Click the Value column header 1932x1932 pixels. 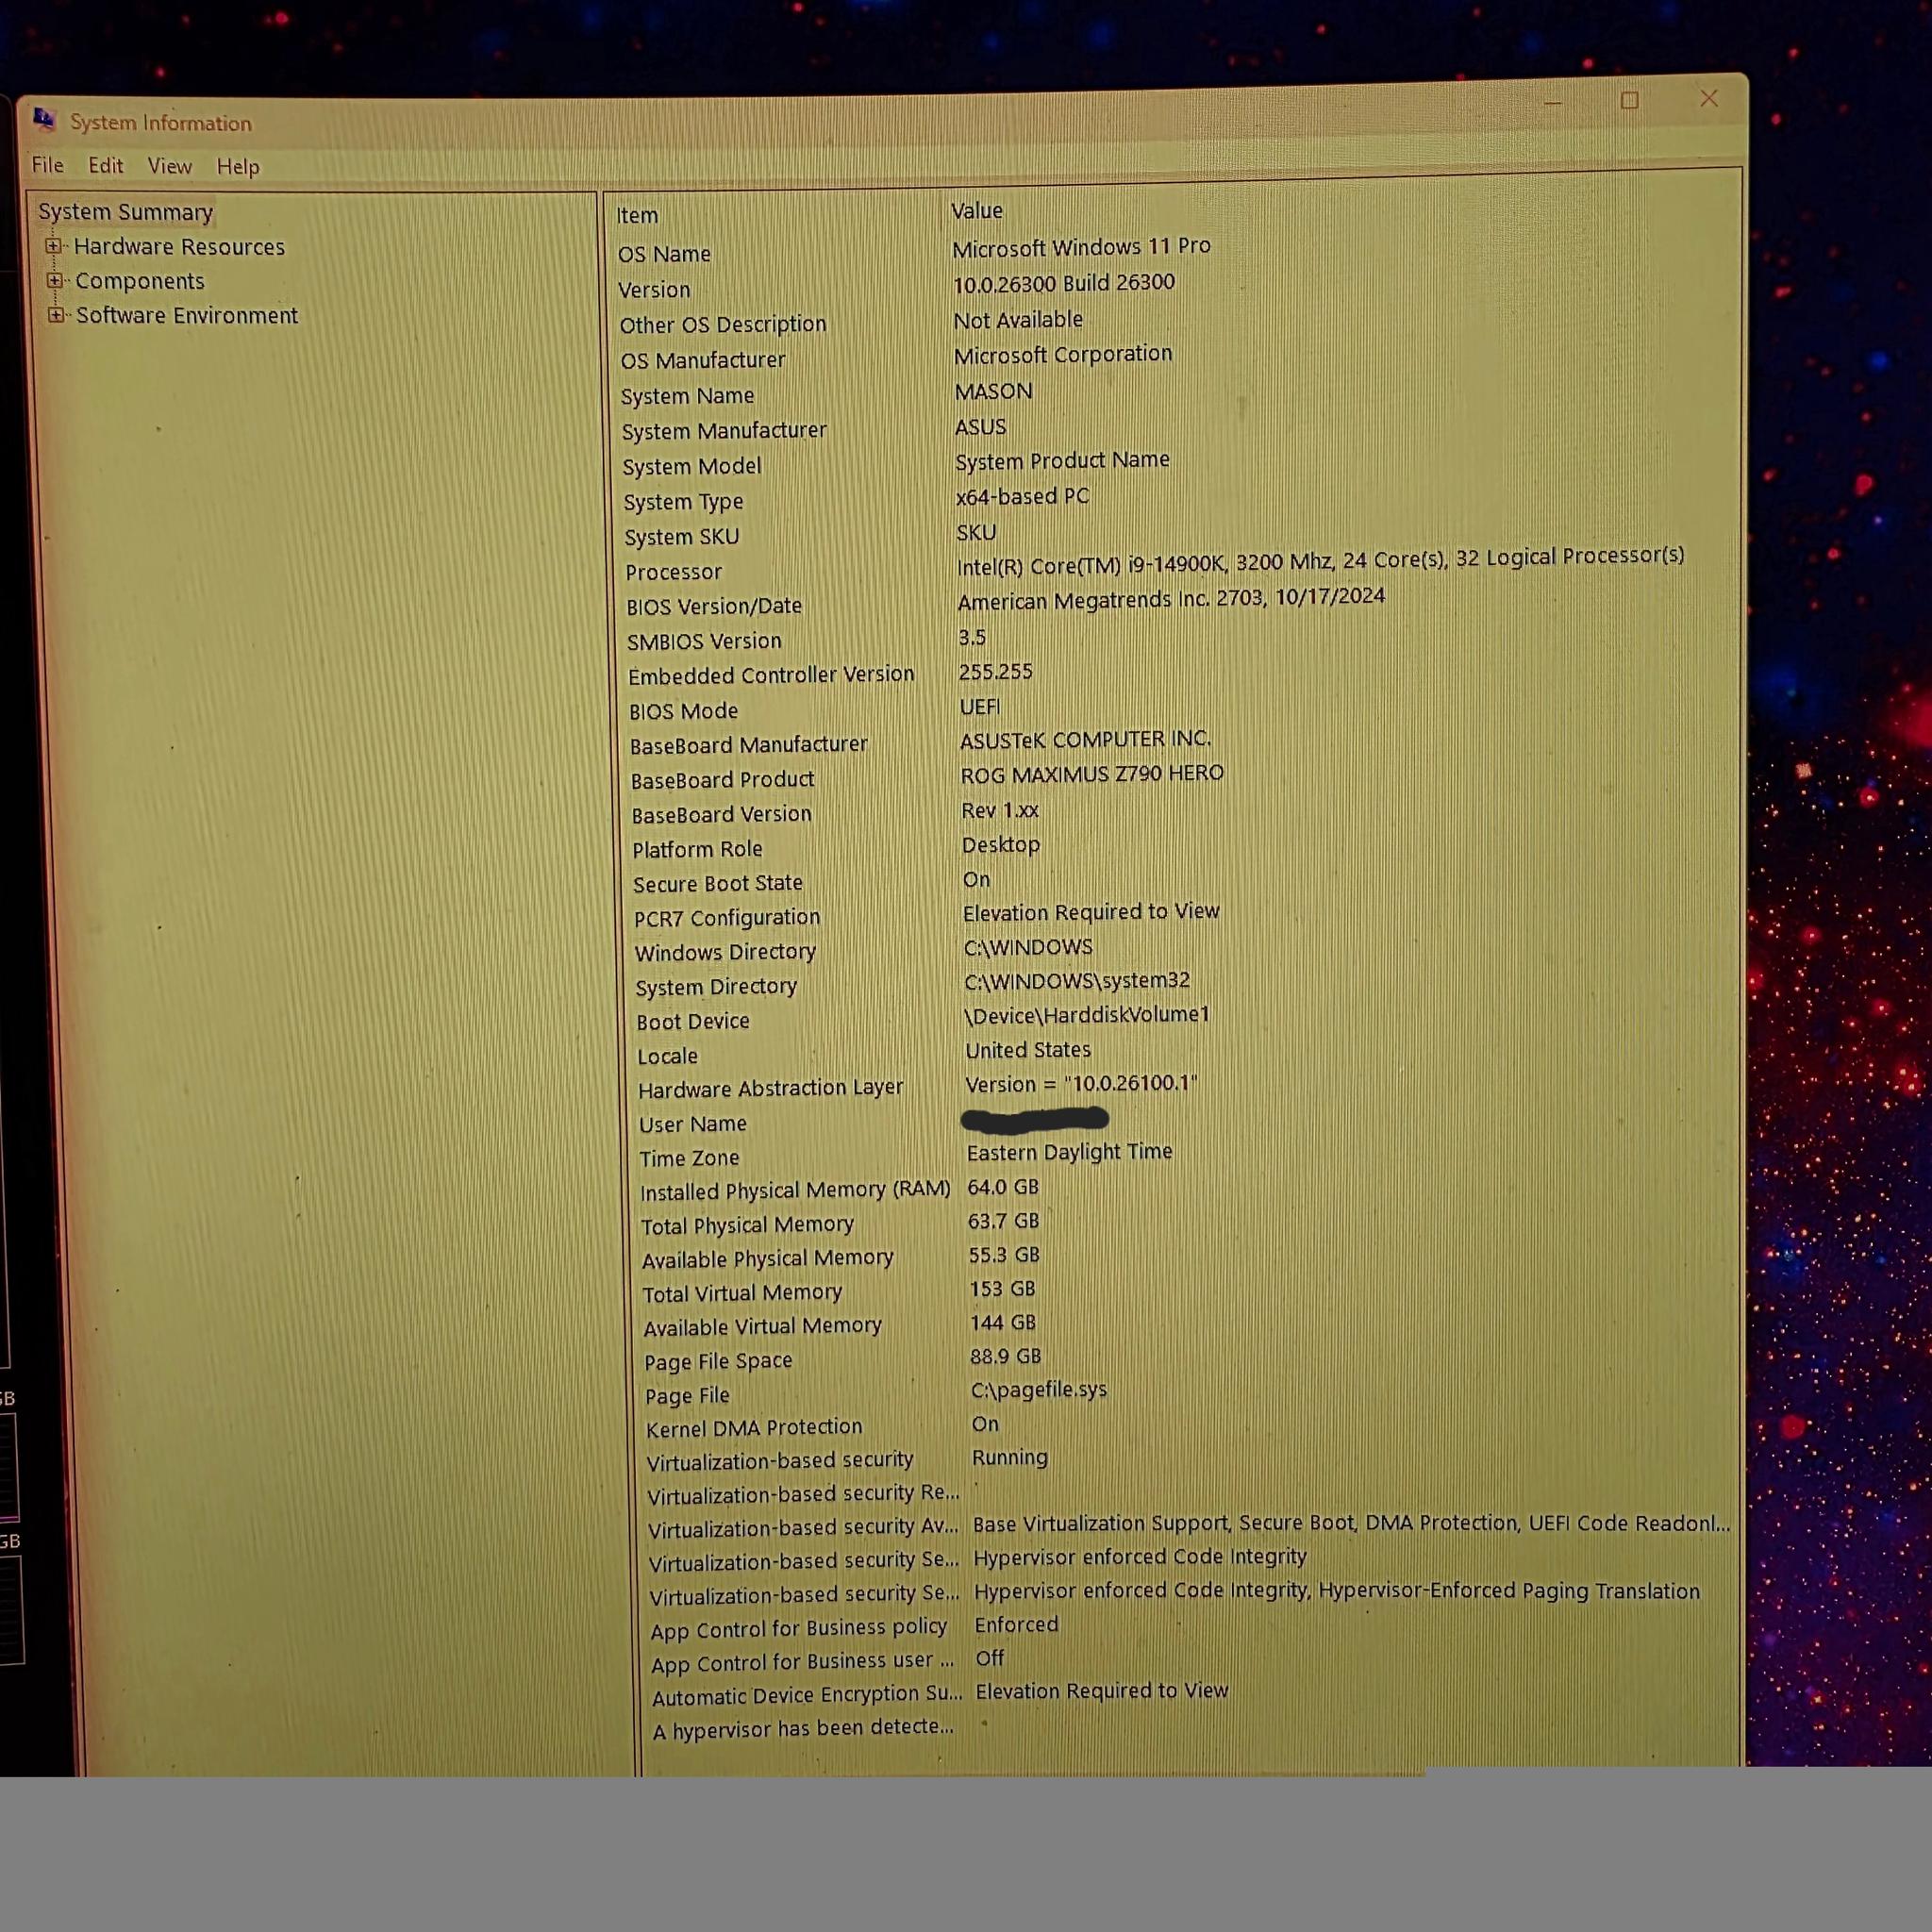976,210
